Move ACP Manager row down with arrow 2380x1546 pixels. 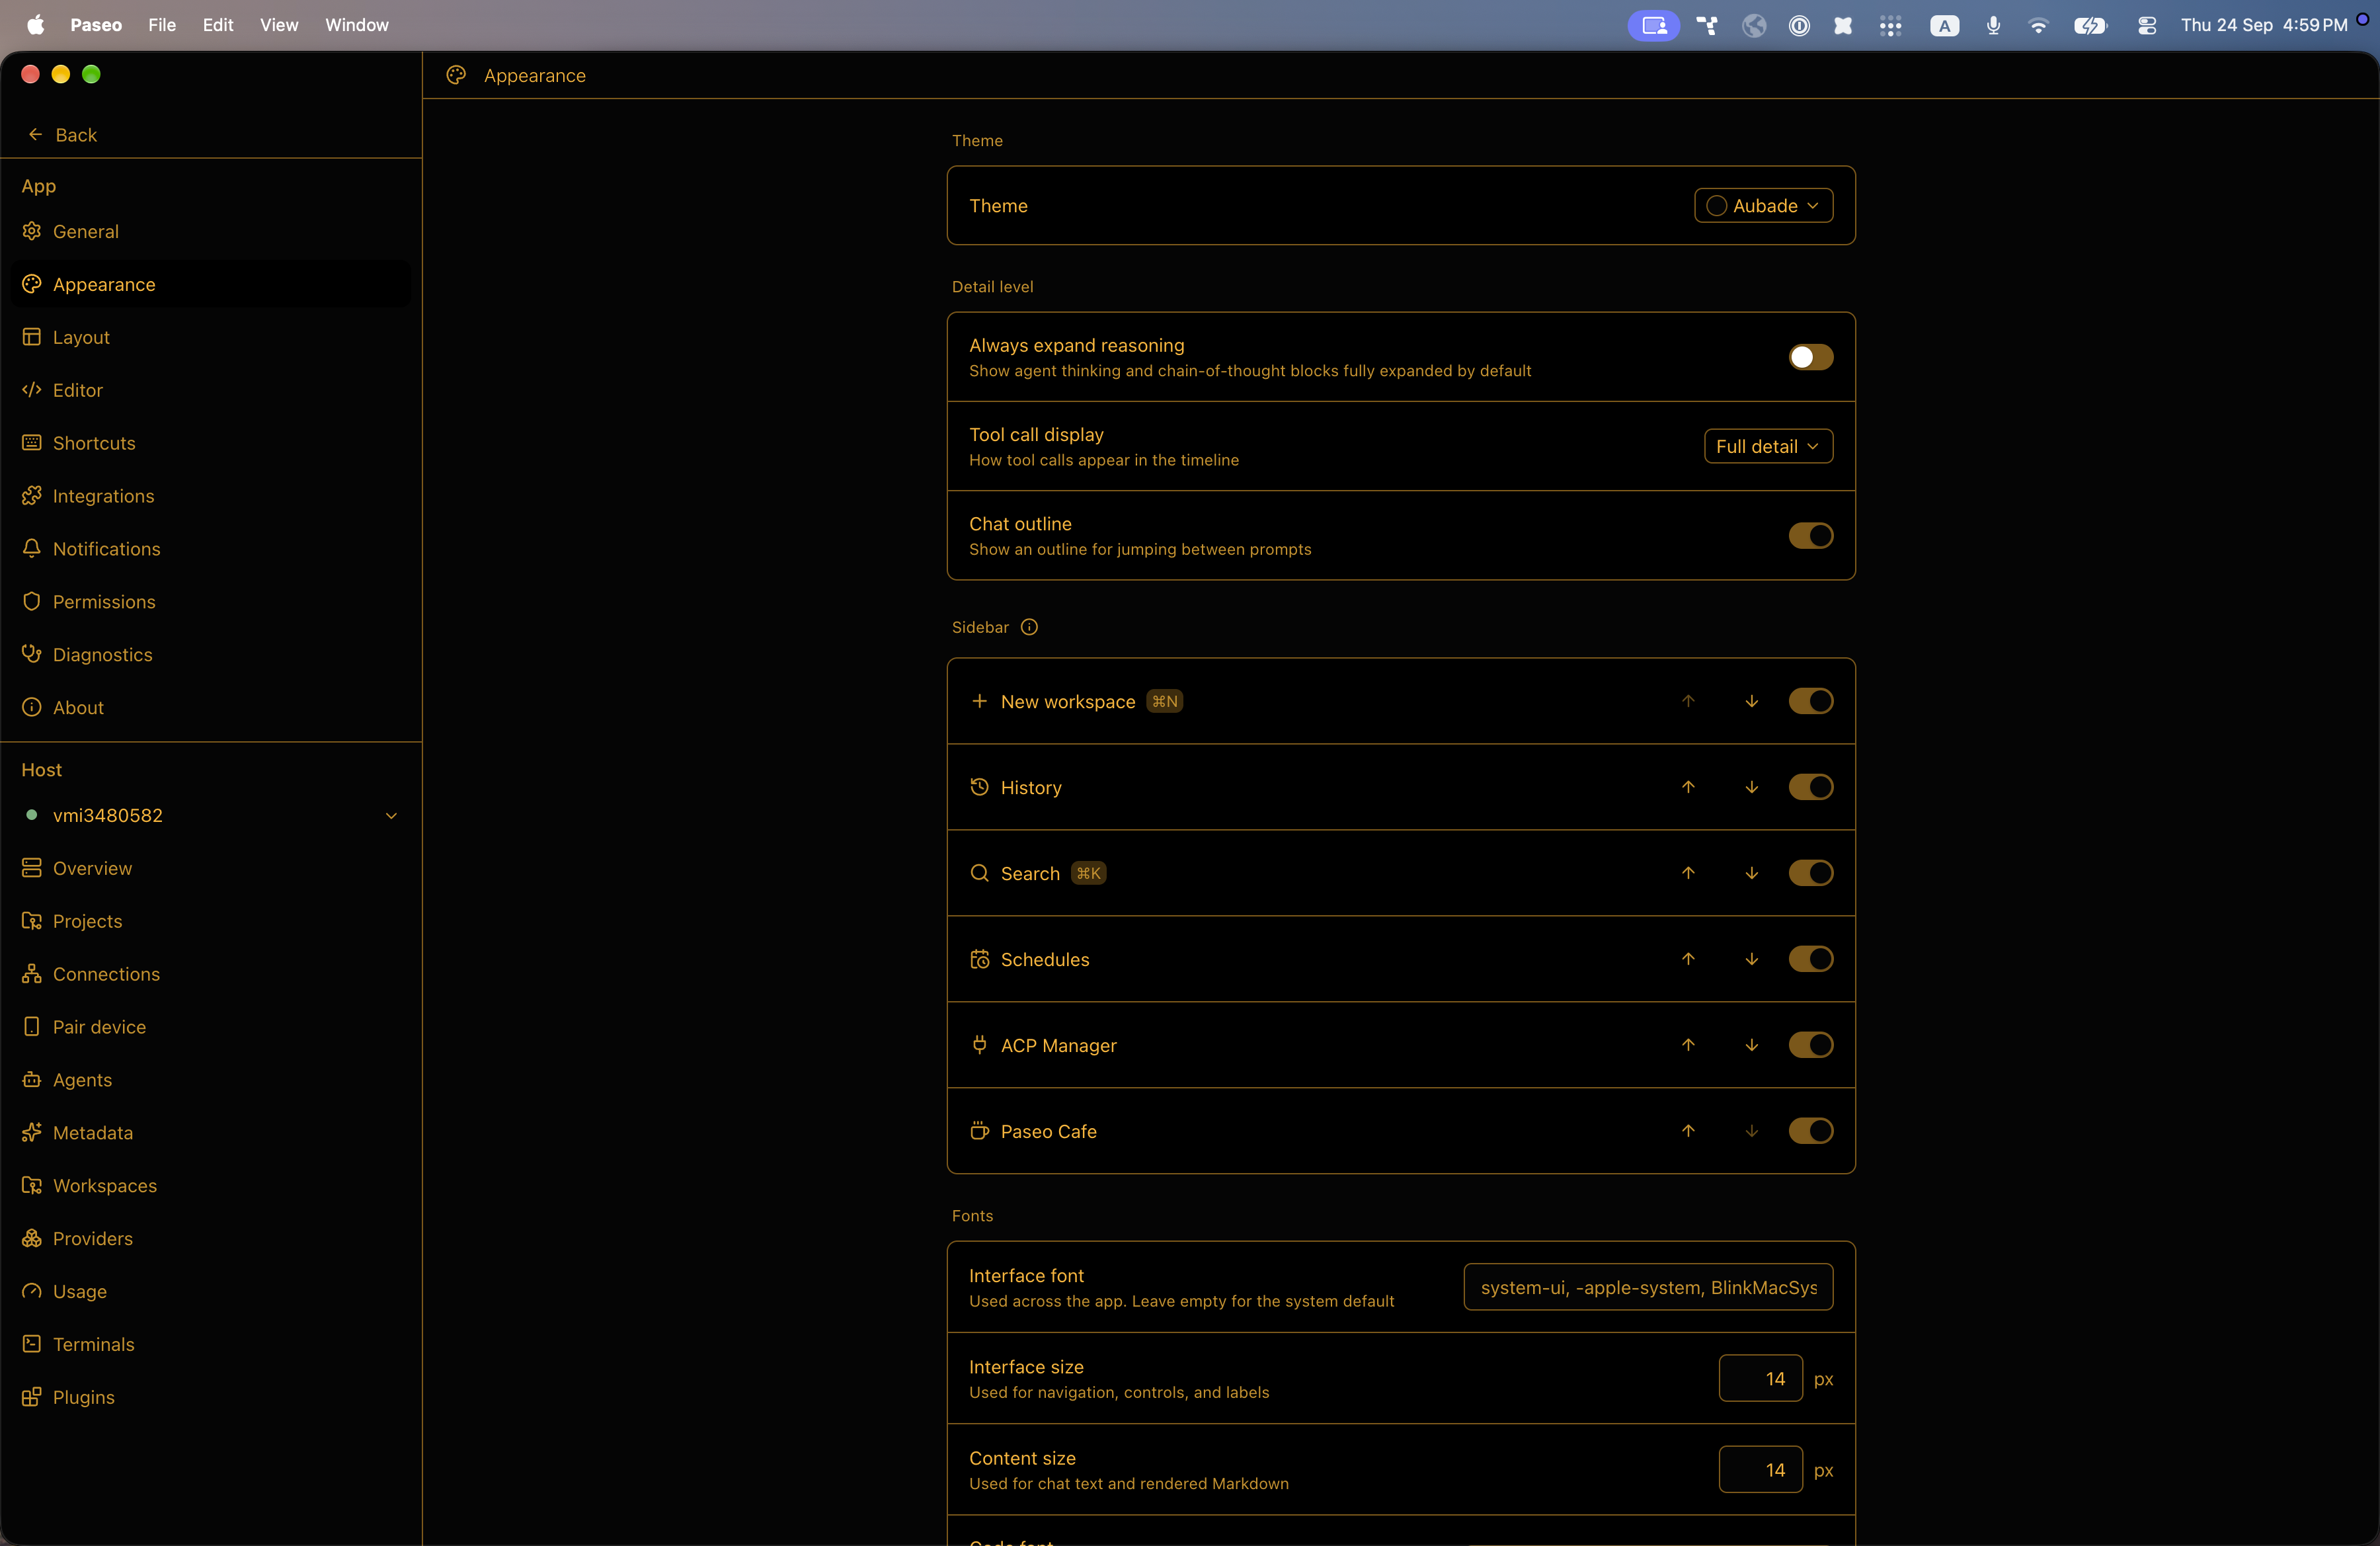tap(1752, 1045)
